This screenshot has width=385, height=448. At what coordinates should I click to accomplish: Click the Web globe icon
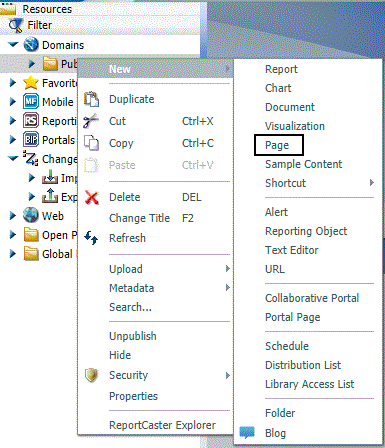tap(31, 215)
